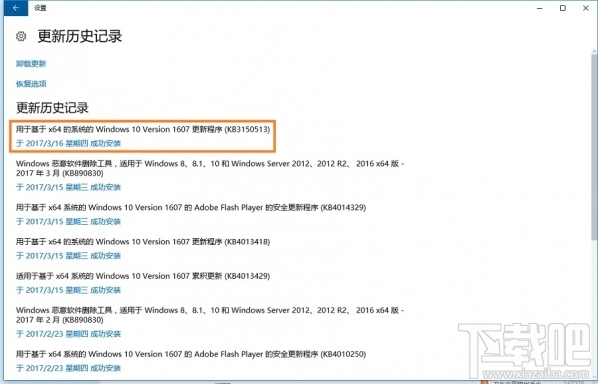The width and height of the screenshot is (598, 384).
Task: Select the KB4013418 update title text
Action: coord(143,242)
